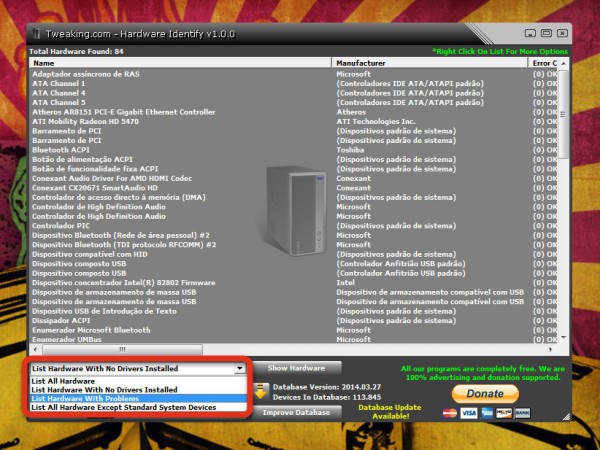Click the Bank payment icon
This screenshot has height=450, width=600.
click(x=523, y=413)
